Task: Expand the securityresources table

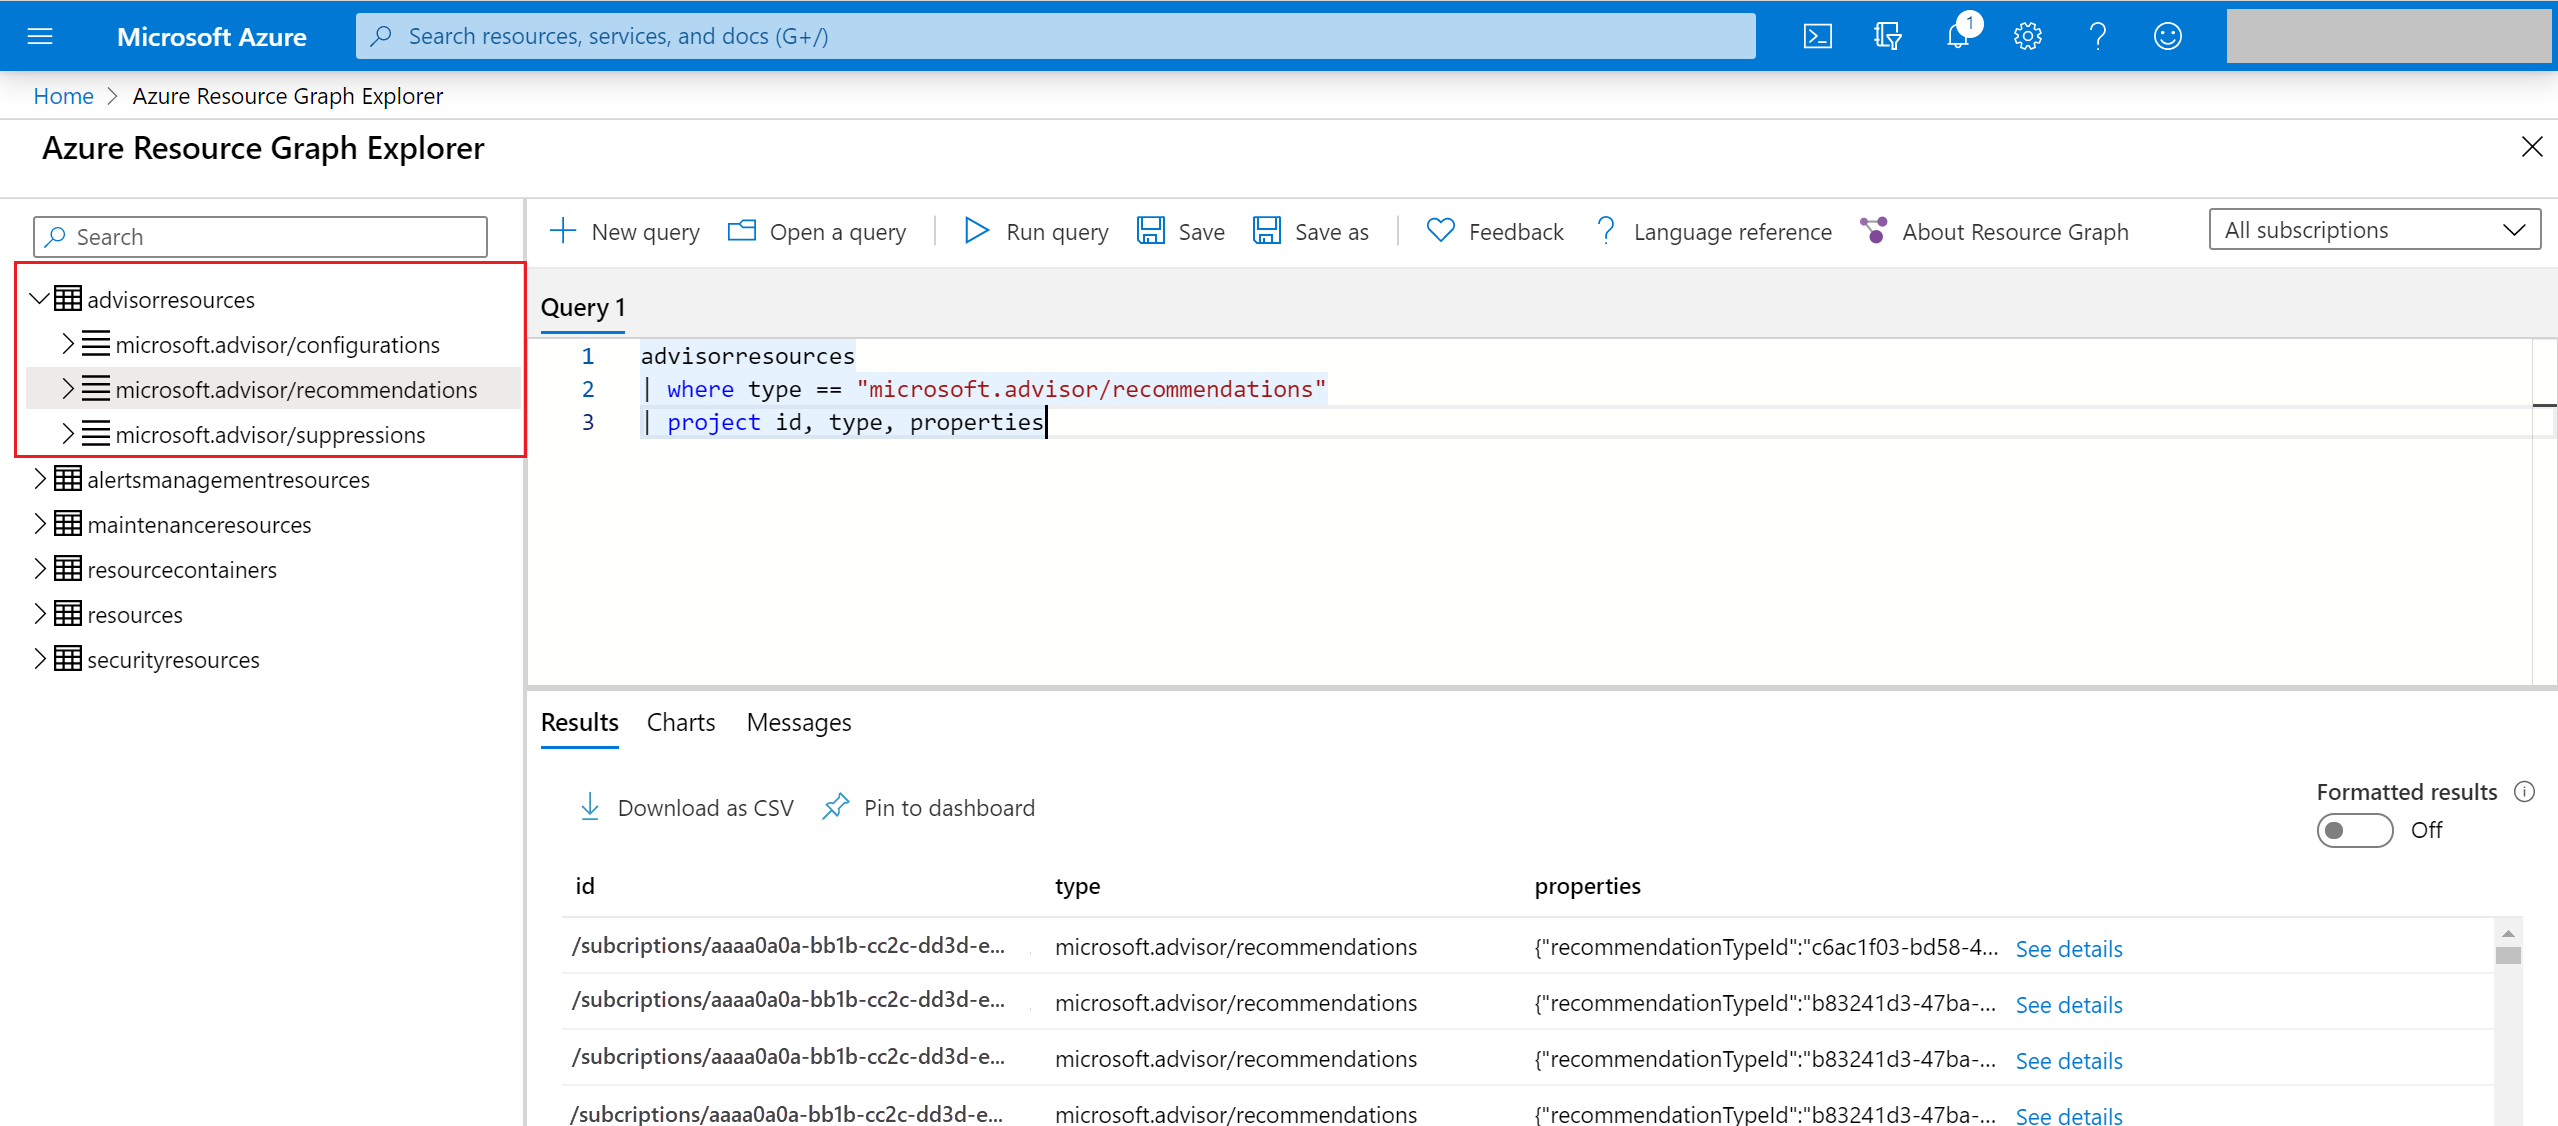Action: tap(38, 658)
